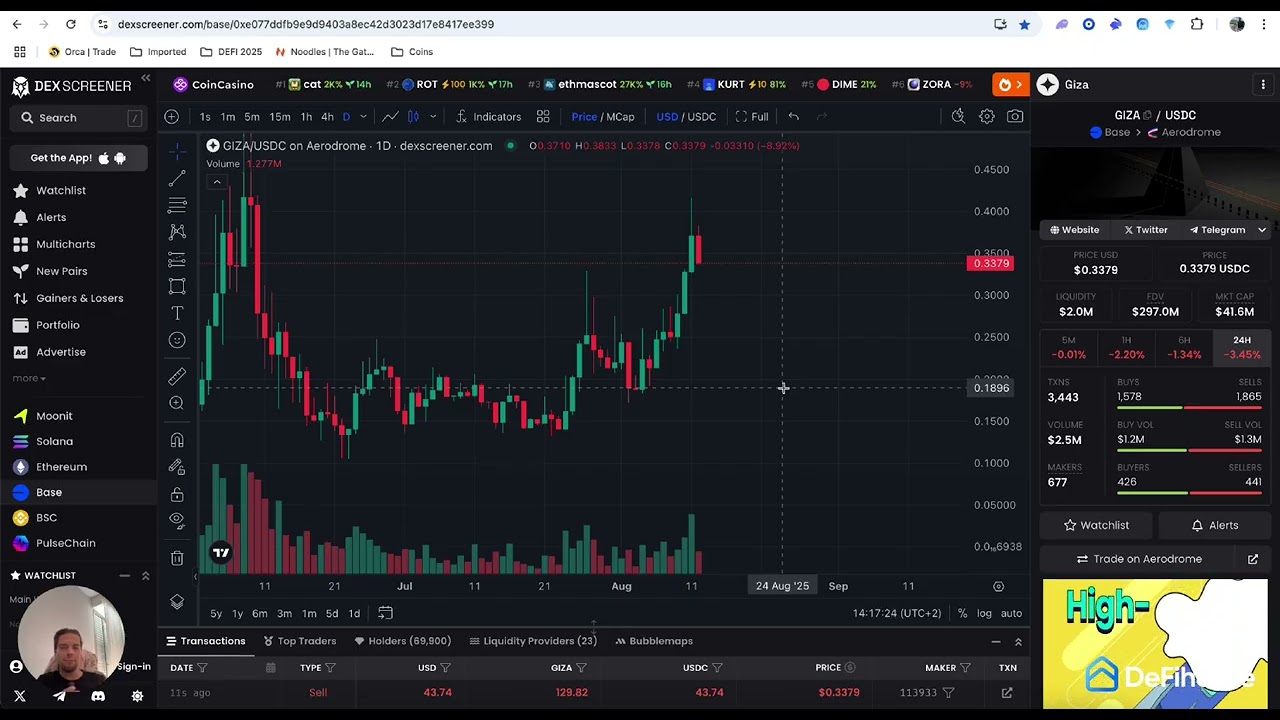Toggle log scale
The width and height of the screenshot is (1280, 720).
[984, 613]
